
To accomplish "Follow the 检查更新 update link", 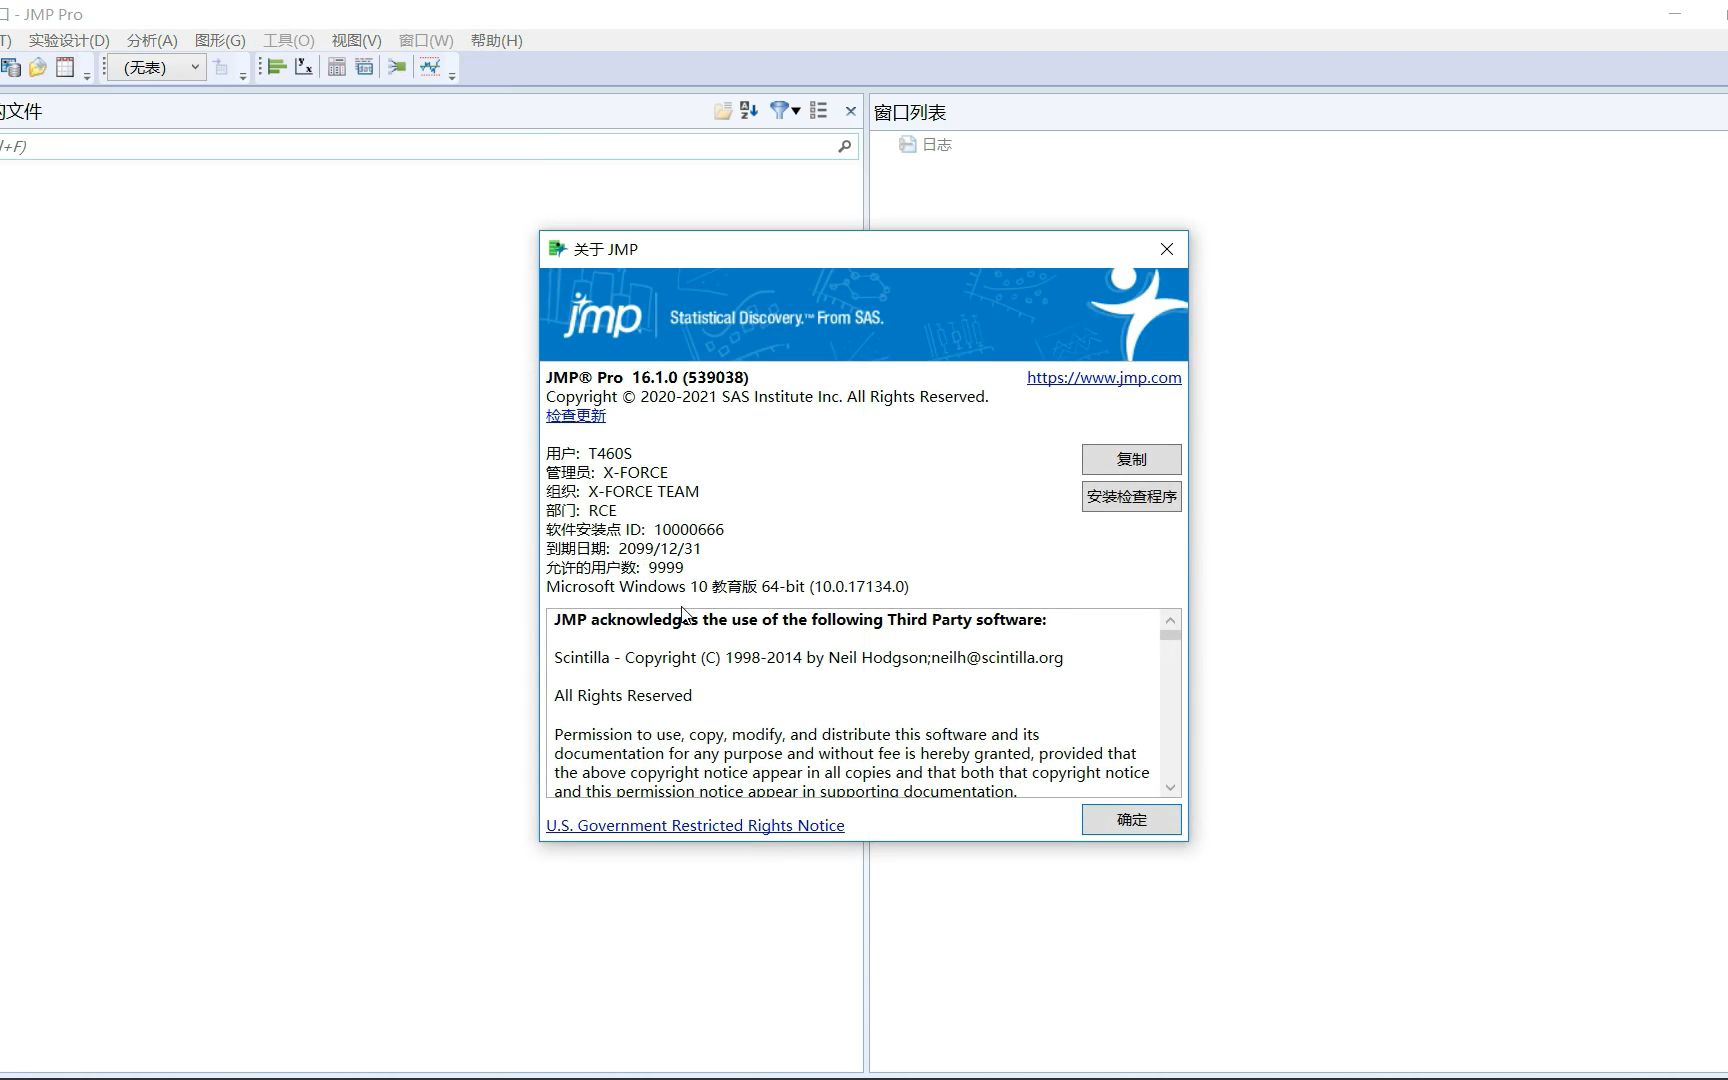I will coord(575,415).
